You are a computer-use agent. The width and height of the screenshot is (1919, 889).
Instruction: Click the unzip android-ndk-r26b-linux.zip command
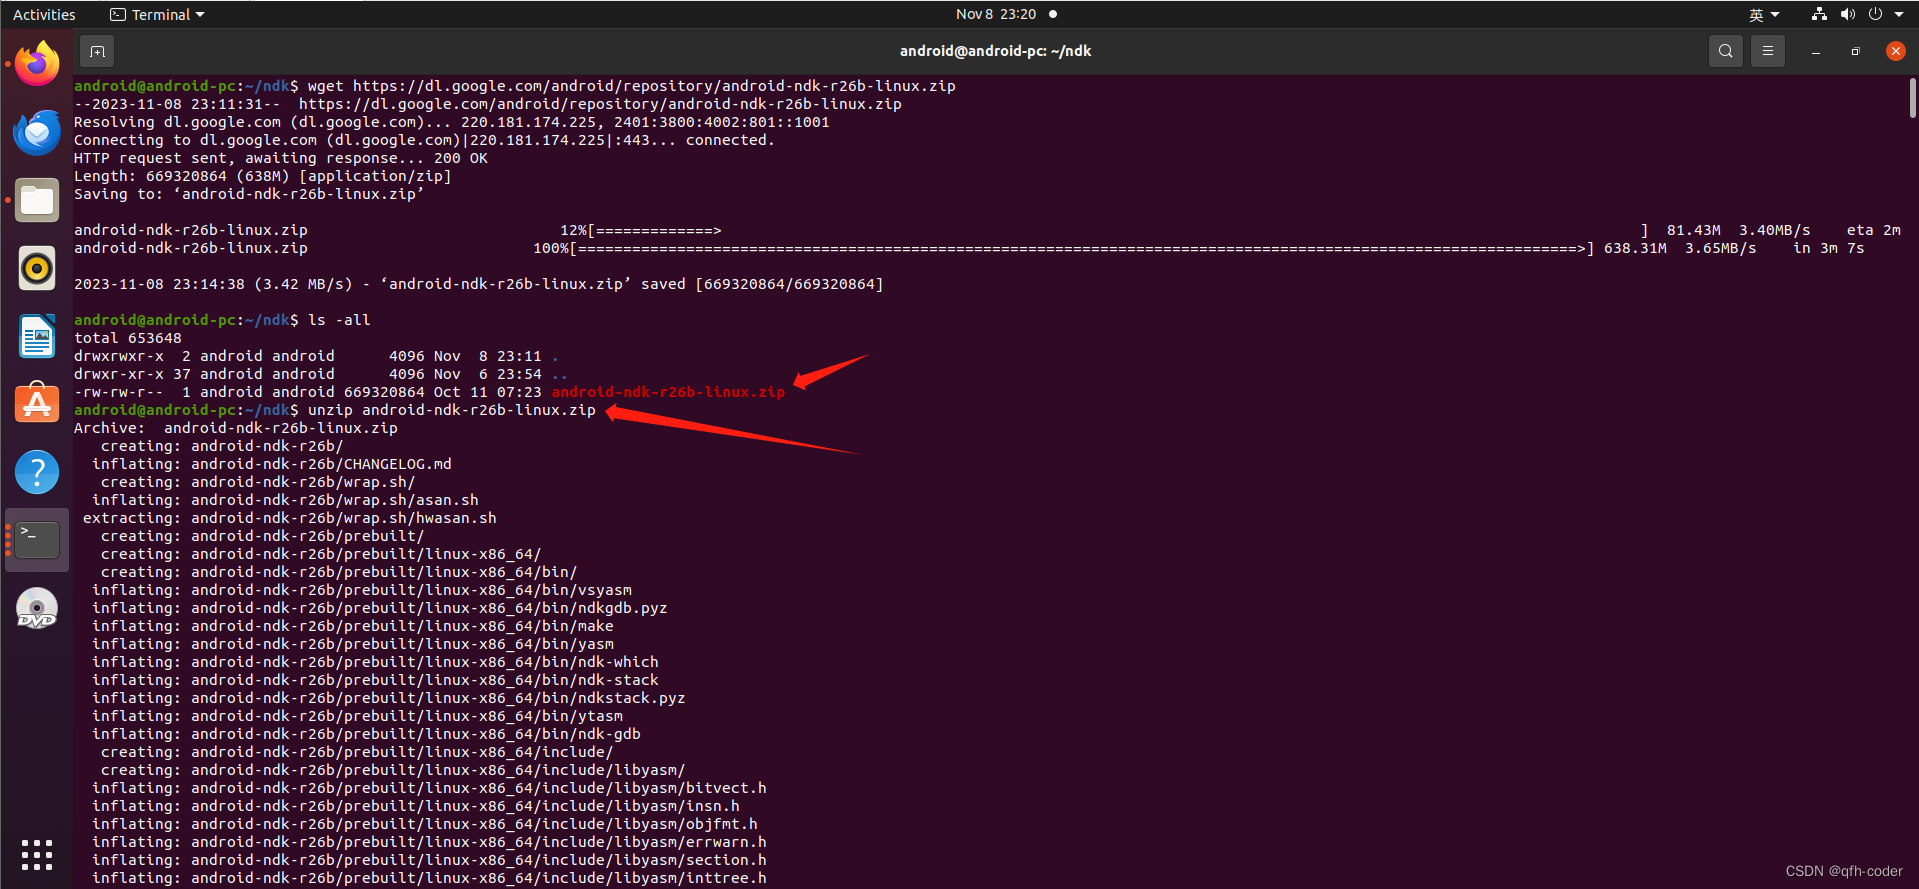point(452,410)
